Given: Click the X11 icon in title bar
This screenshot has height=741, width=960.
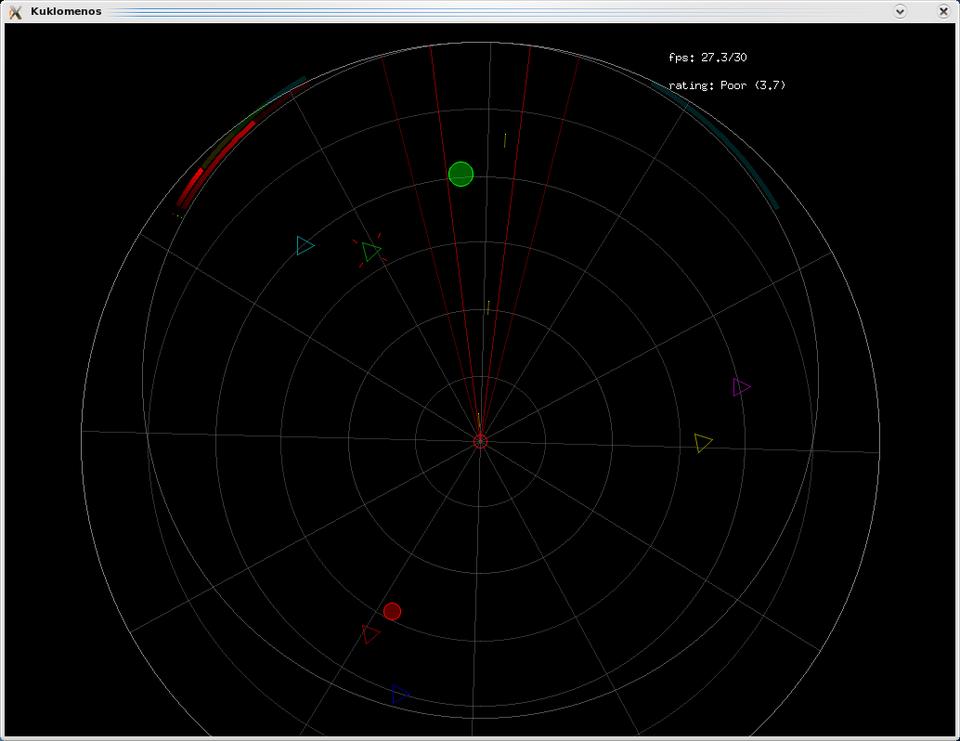Looking at the screenshot, I should tap(15, 11).
